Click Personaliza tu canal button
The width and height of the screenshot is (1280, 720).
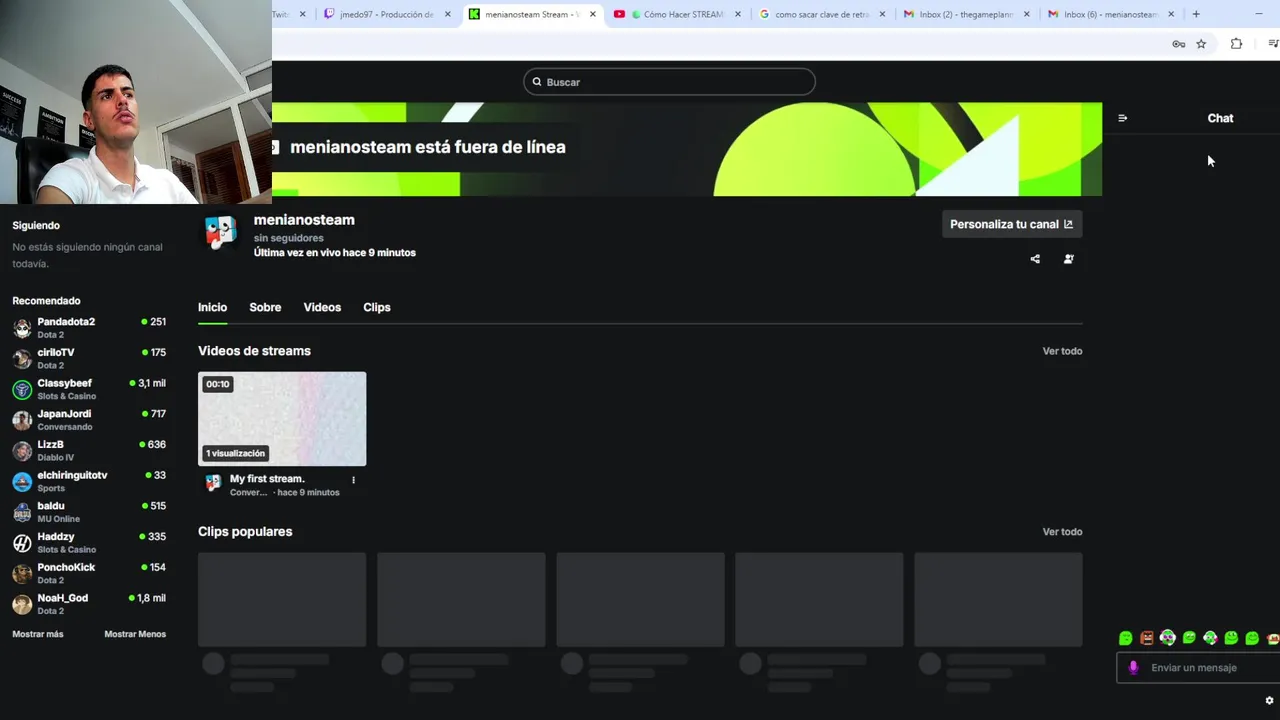pyautogui.click(x=1011, y=224)
